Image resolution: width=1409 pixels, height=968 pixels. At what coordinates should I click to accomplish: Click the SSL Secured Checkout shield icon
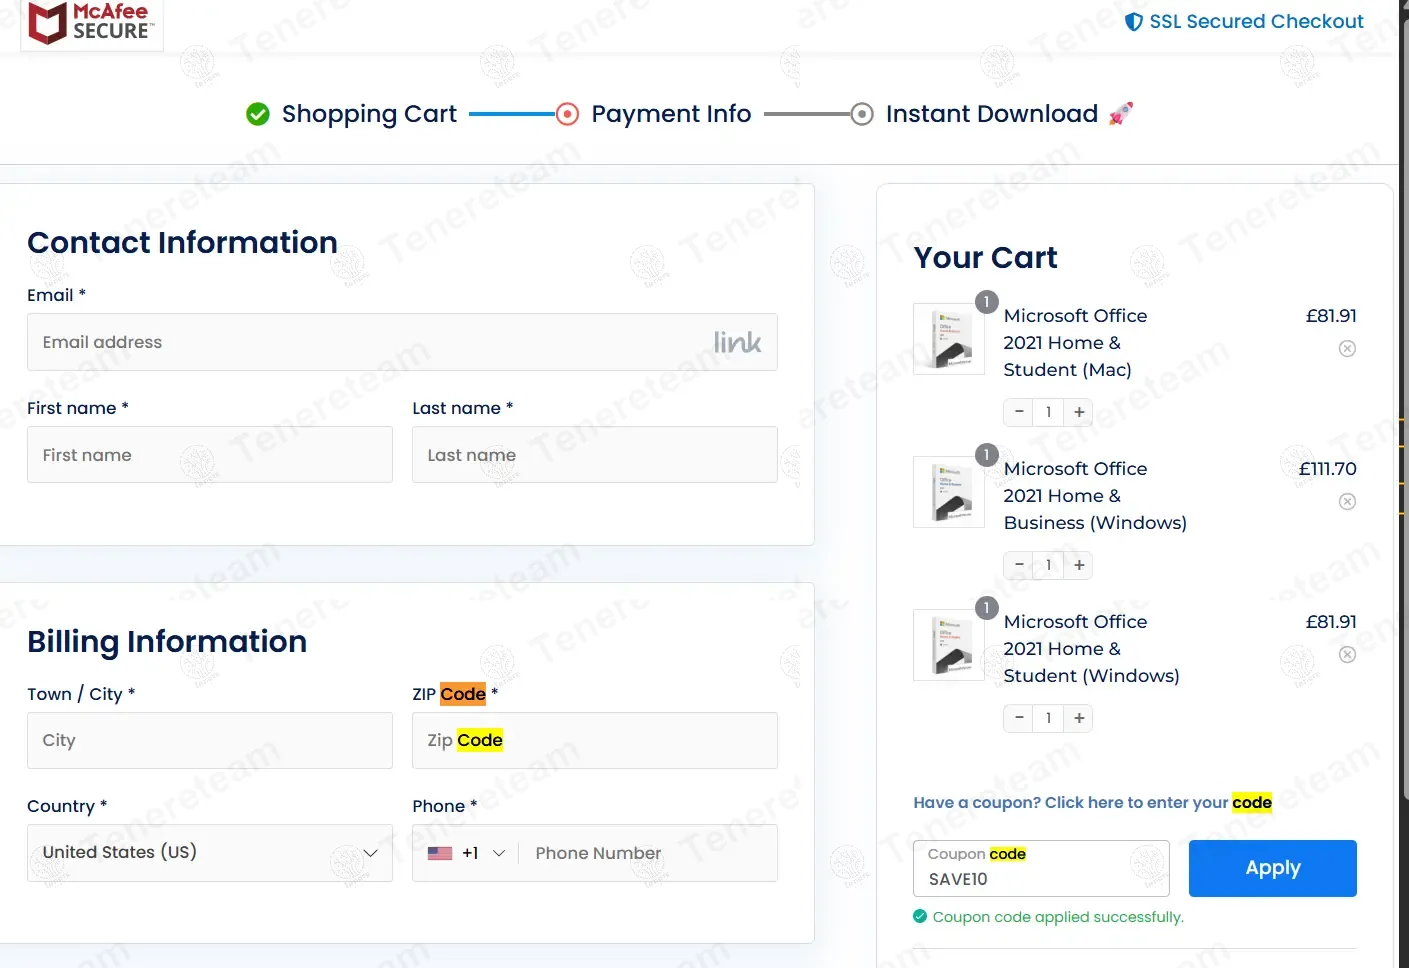pos(1133,22)
